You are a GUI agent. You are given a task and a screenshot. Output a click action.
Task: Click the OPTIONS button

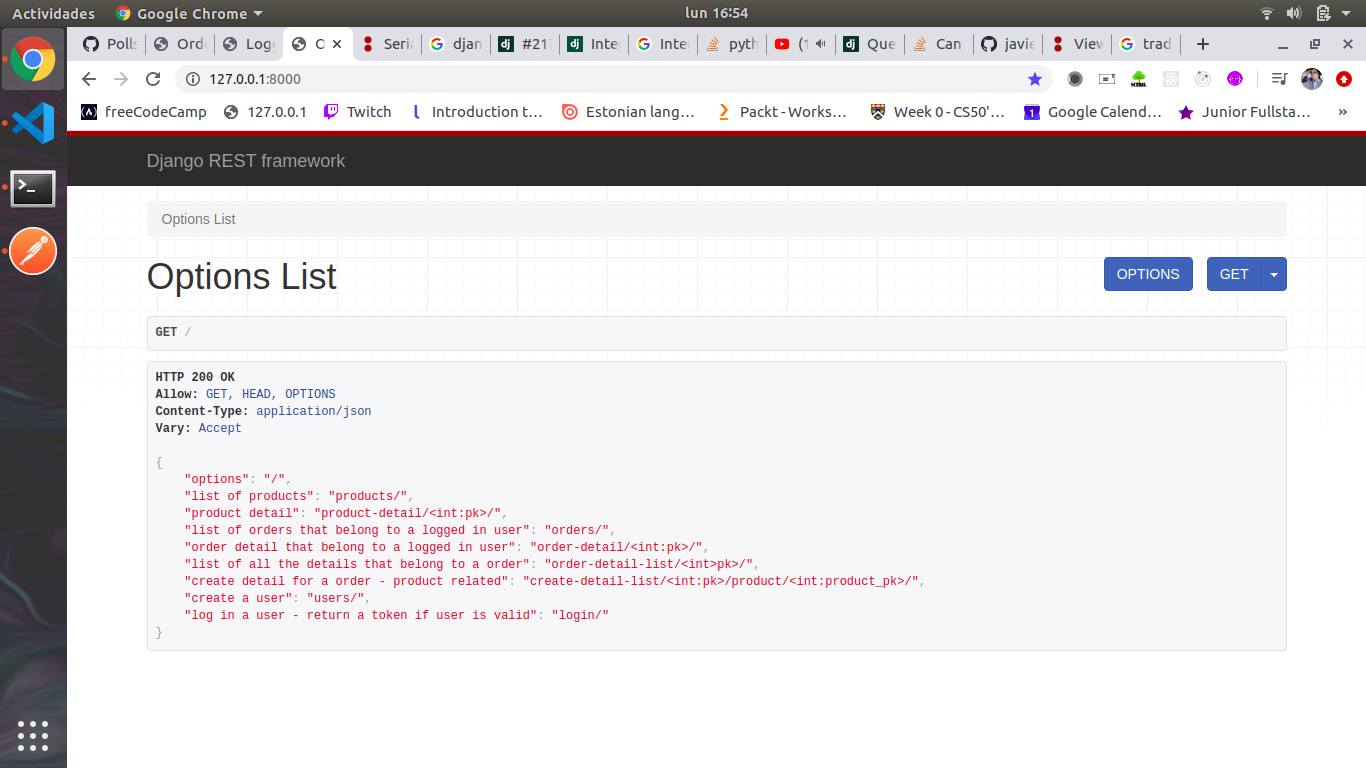(x=1148, y=274)
